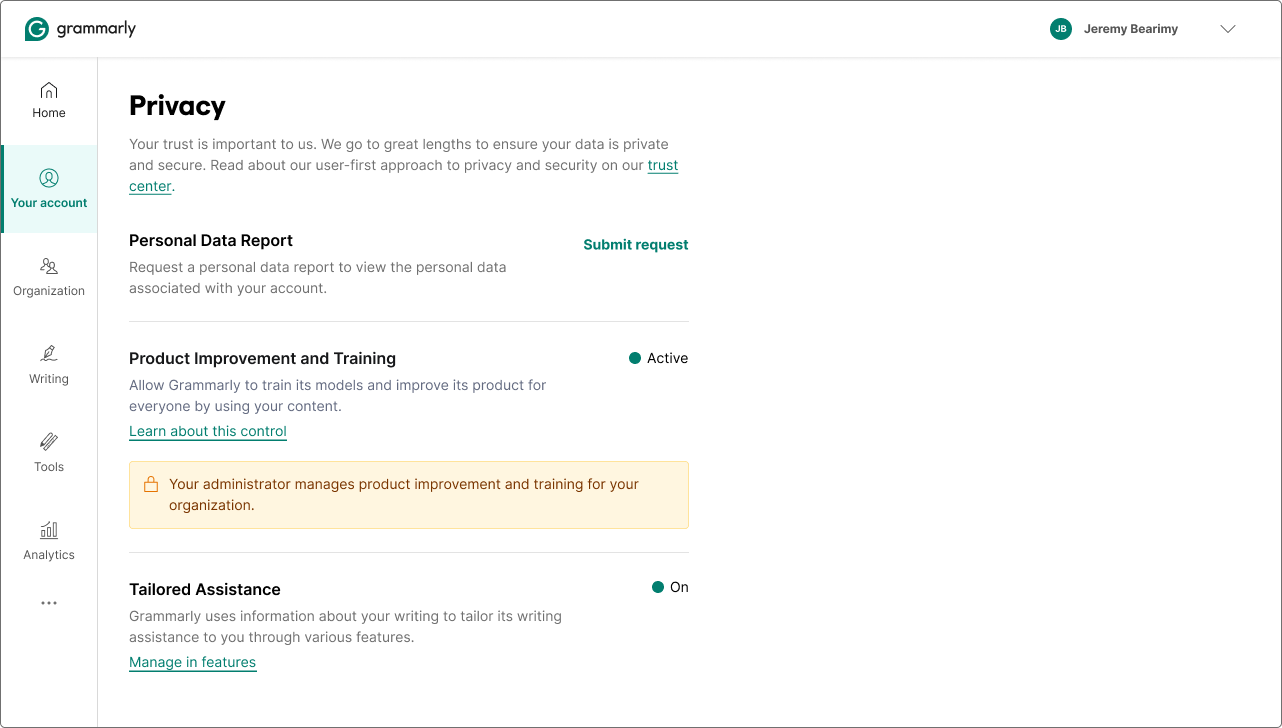Click the Tools icon in sidebar
The height and width of the screenshot is (728, 1282).
pos(48,442)
